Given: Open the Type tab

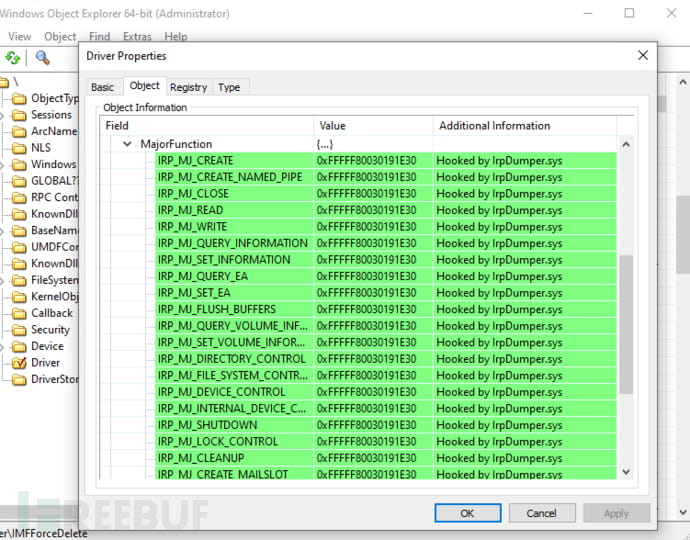Looking at the screenshot, I should click(x=229, y=87).
